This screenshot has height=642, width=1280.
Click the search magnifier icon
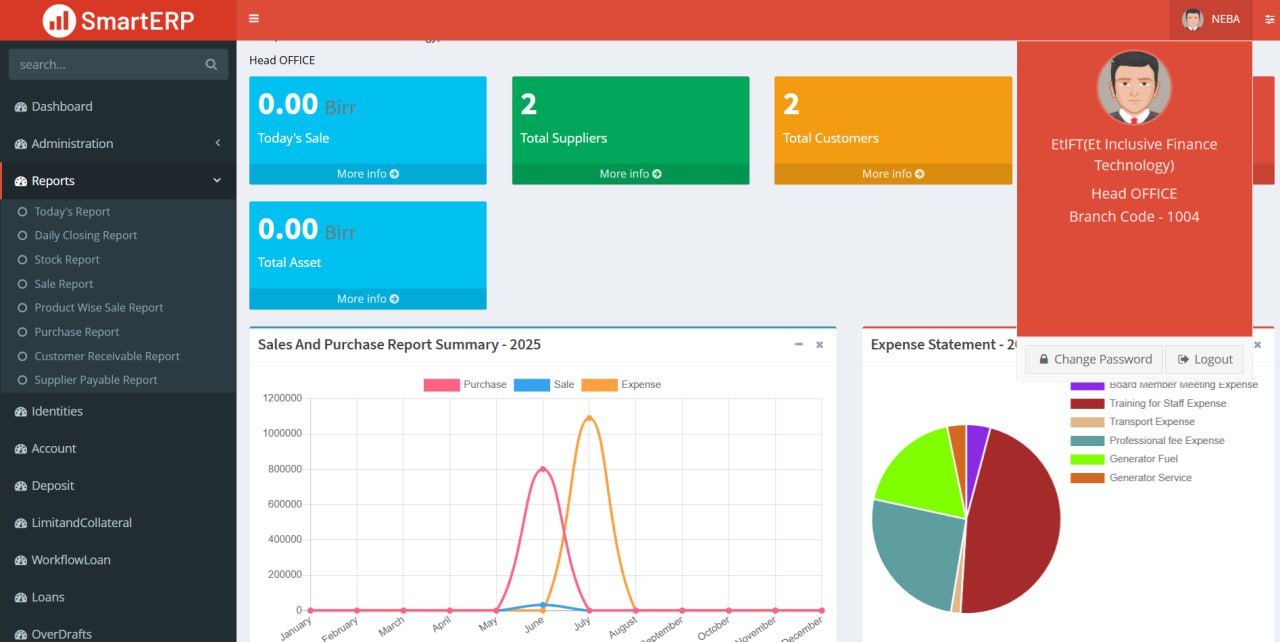click(x=211, y=64)
